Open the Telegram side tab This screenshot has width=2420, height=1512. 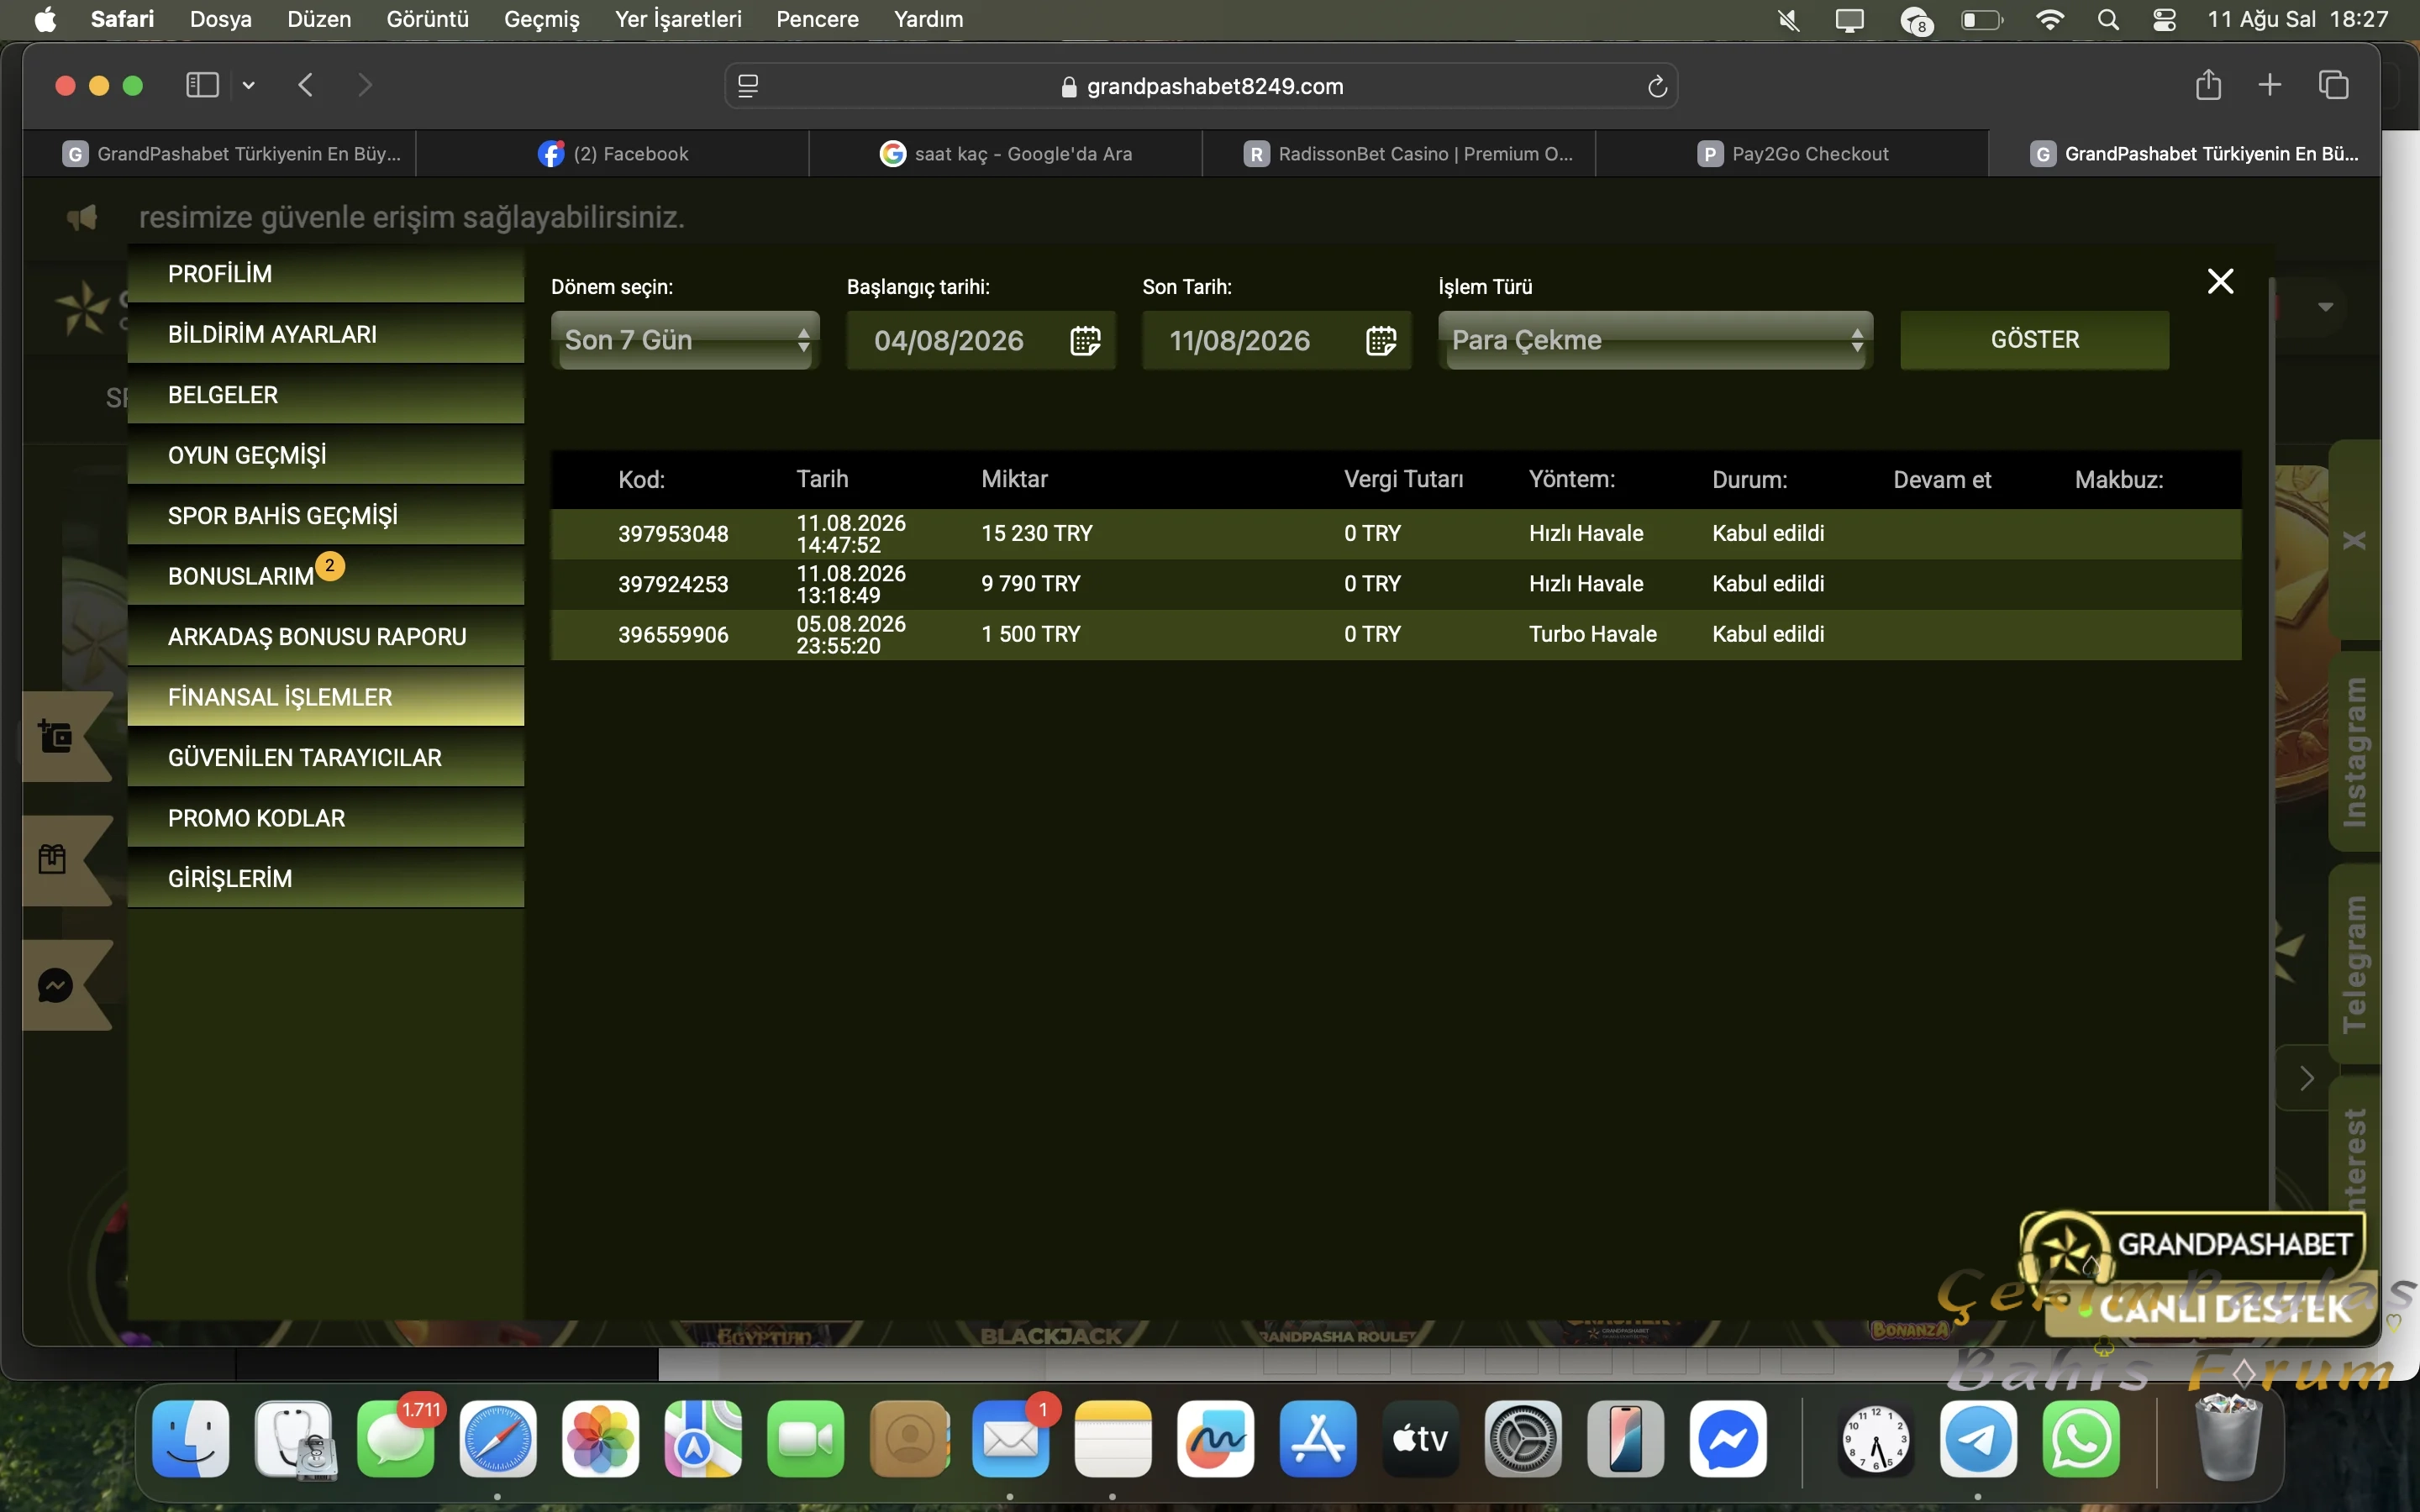[2354, 963]
